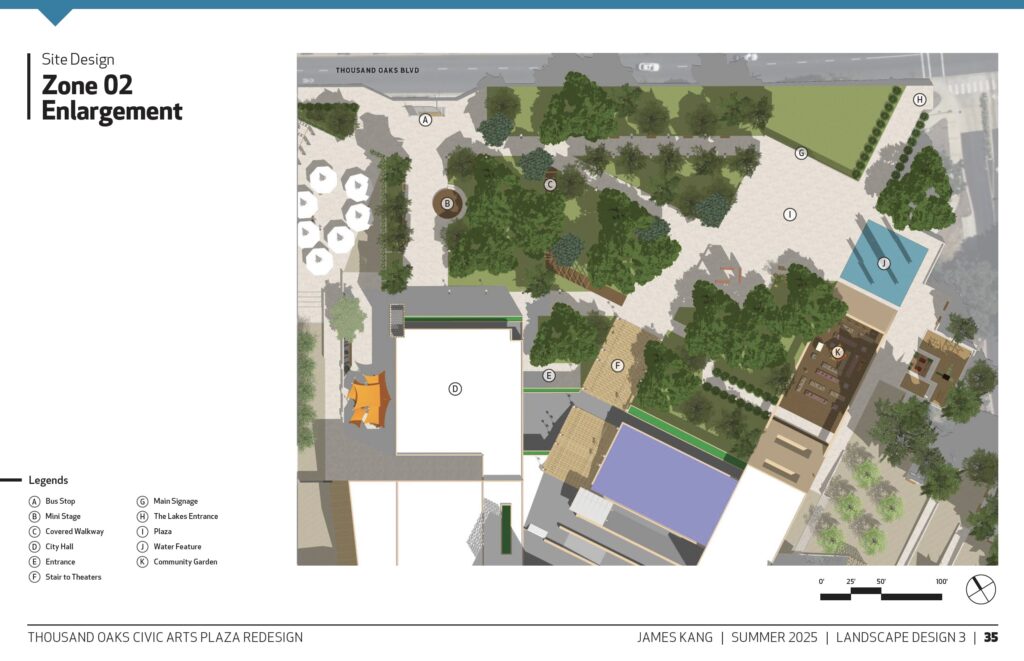Select the circled B marker on the mini stage
Image resolution: width=1024 pixels, height=661 pixels.
point(447,204)
